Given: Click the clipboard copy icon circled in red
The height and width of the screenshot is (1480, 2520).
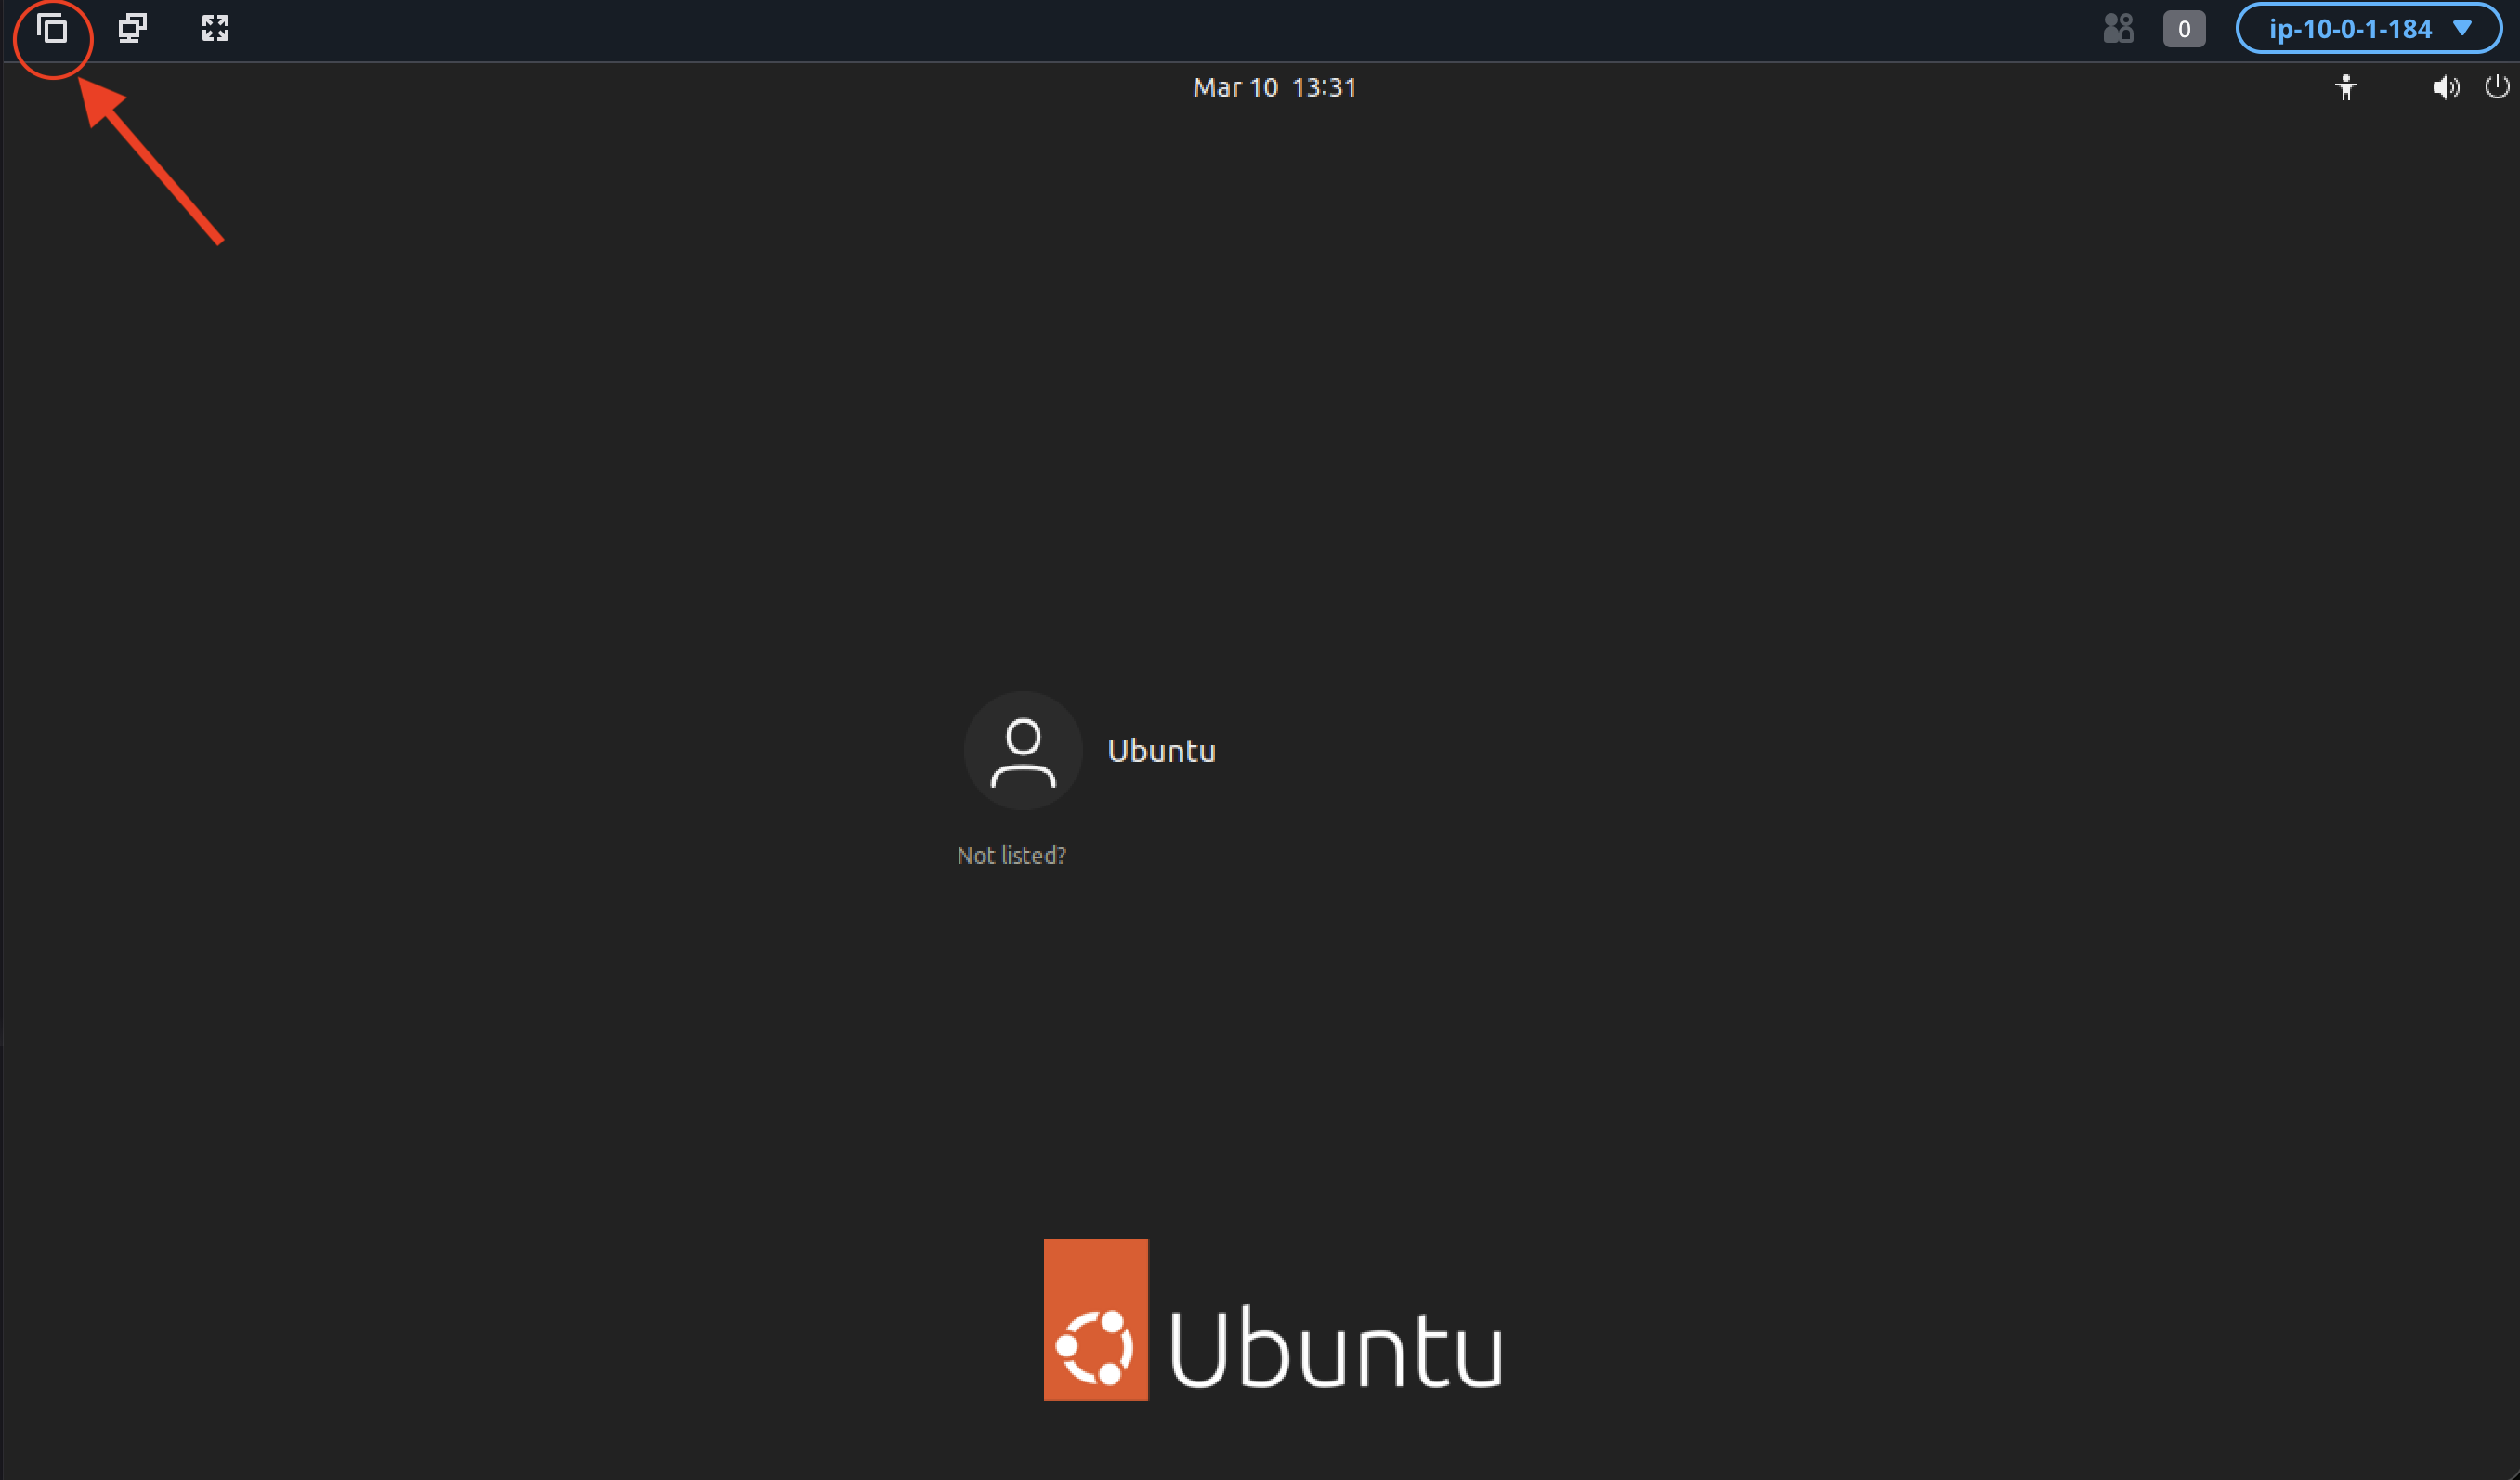Looking at the screenshot, I should (x=52, y=29).
